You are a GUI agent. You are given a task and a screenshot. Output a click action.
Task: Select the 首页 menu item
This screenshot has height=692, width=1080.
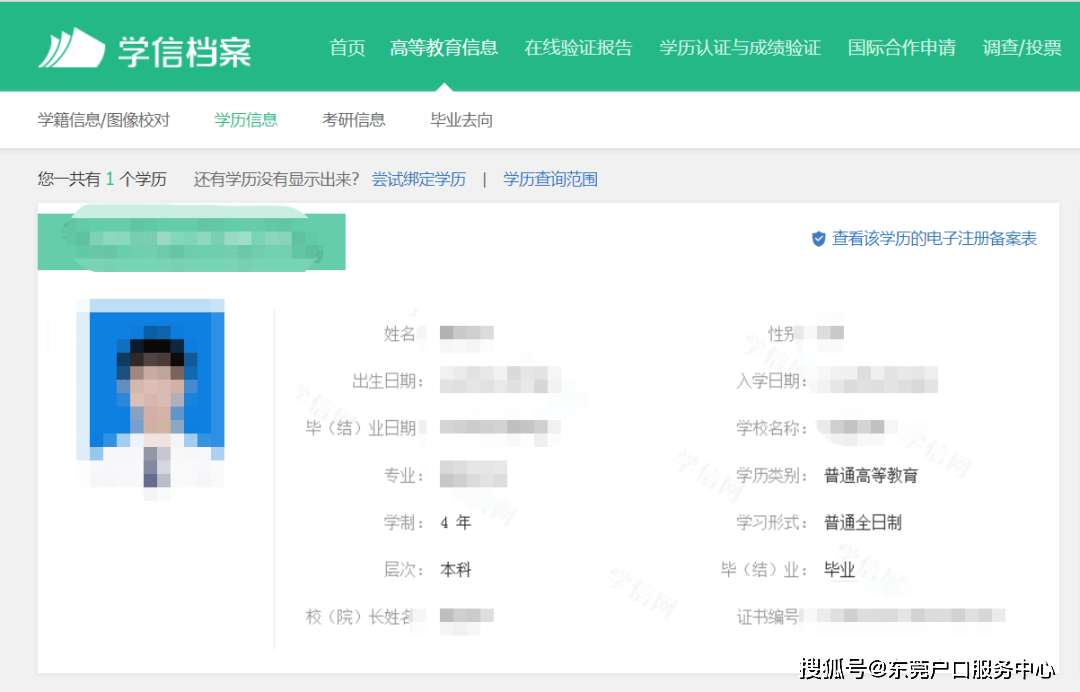347,46
